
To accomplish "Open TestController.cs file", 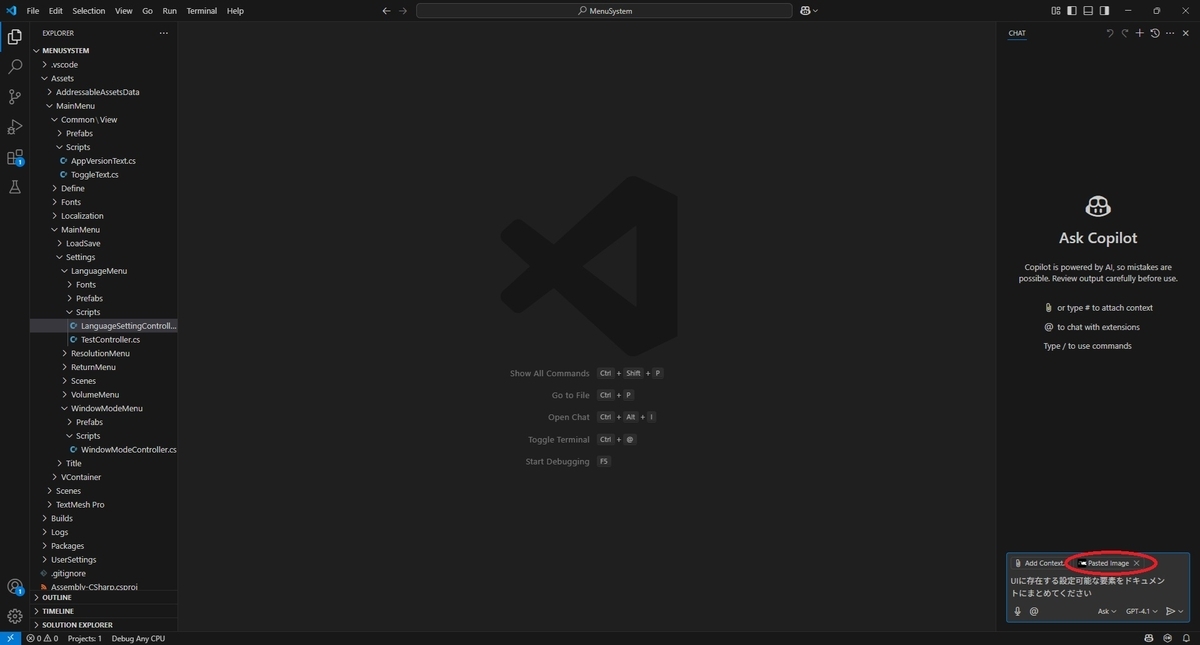I will click(x=104, y=340).
